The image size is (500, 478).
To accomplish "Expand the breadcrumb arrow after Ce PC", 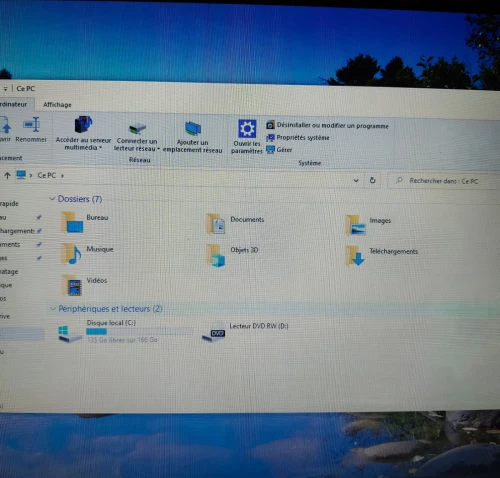I will pos(62,176).
